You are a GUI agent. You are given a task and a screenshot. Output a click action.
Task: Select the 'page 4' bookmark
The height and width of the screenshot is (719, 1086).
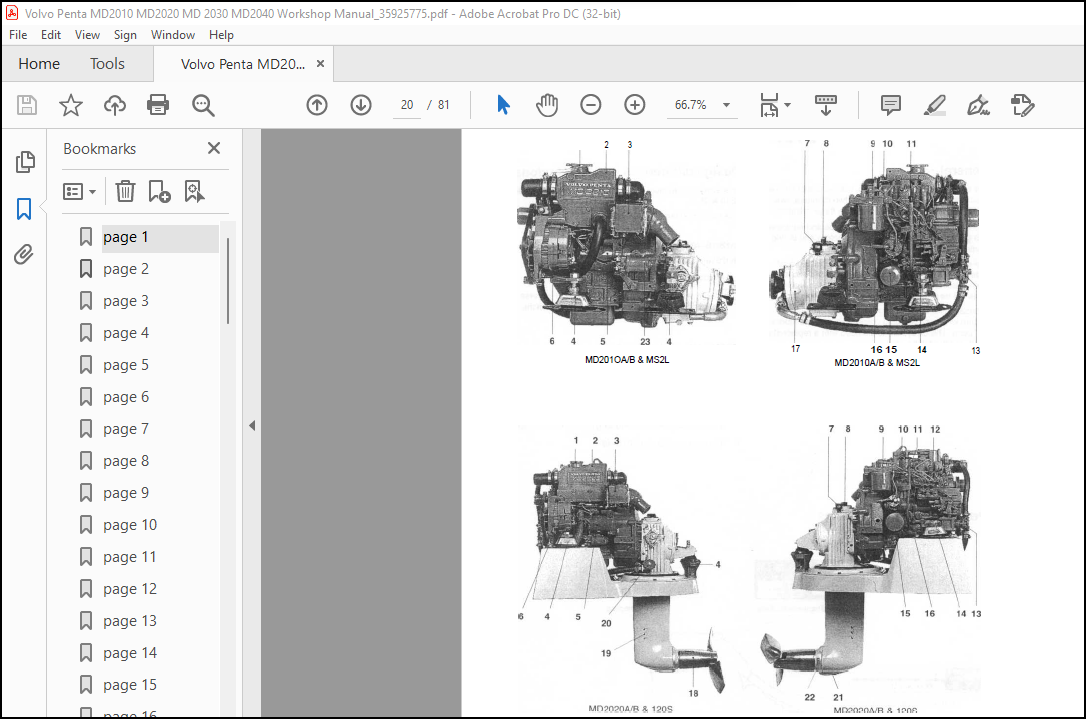coord(126,333)
